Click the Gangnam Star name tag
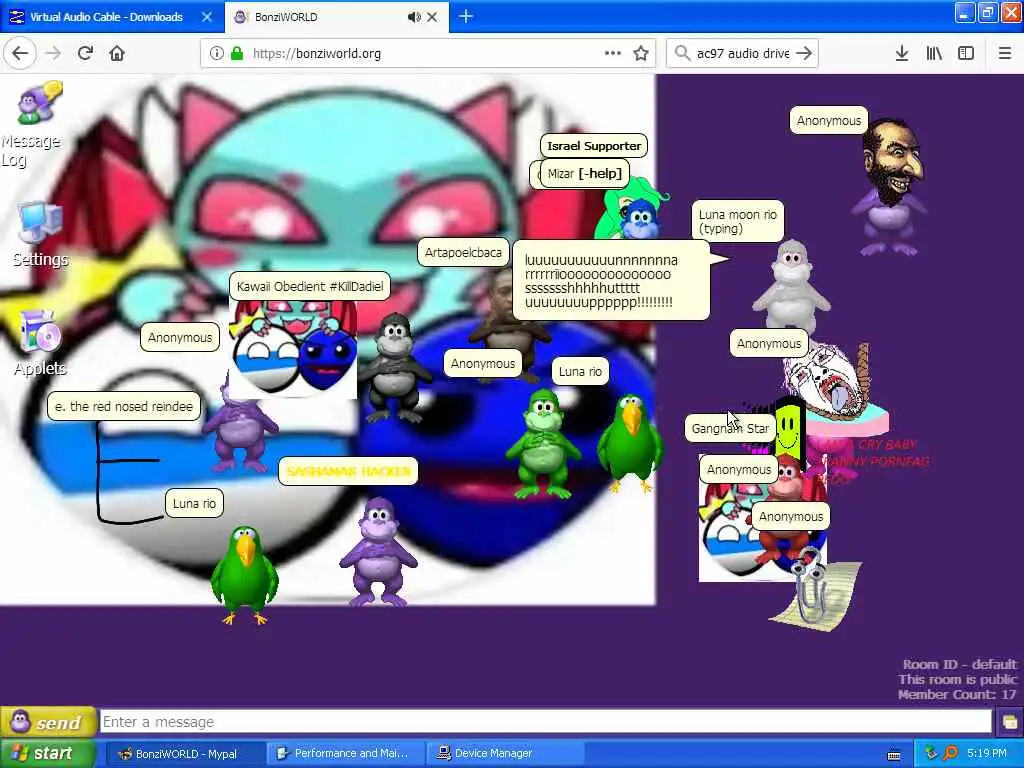Viewport: 1024px width, 768px height. pos(730,428)
